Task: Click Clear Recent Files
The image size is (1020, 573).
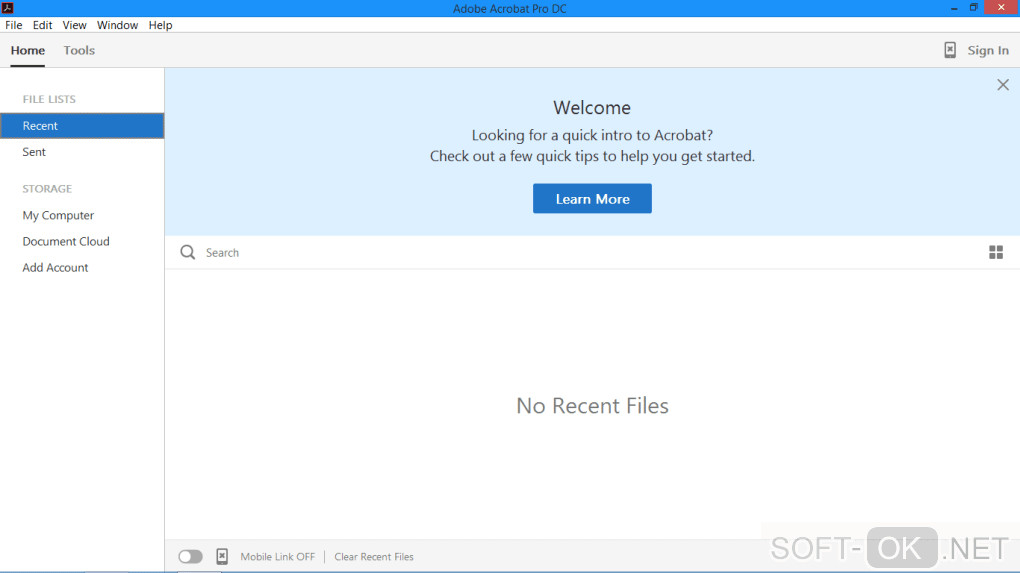Action: coord(374,557)
